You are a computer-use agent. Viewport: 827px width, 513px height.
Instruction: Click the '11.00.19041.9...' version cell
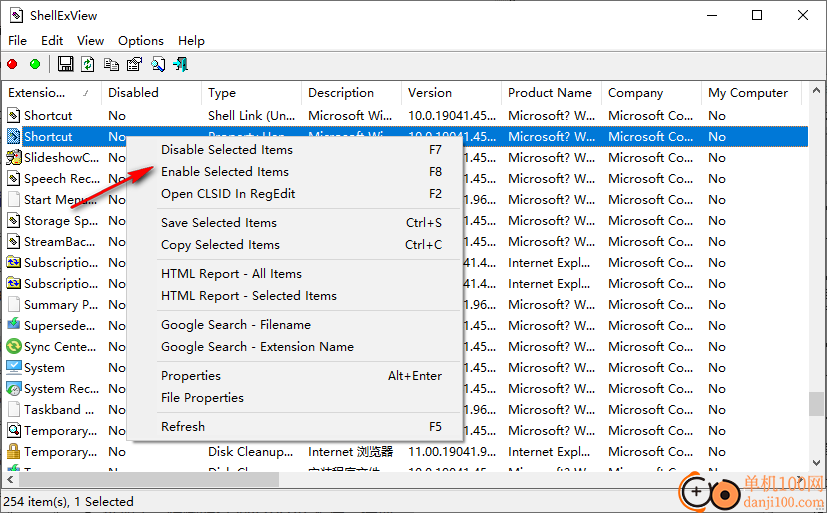pyautogui.click(x=452, y=452)
